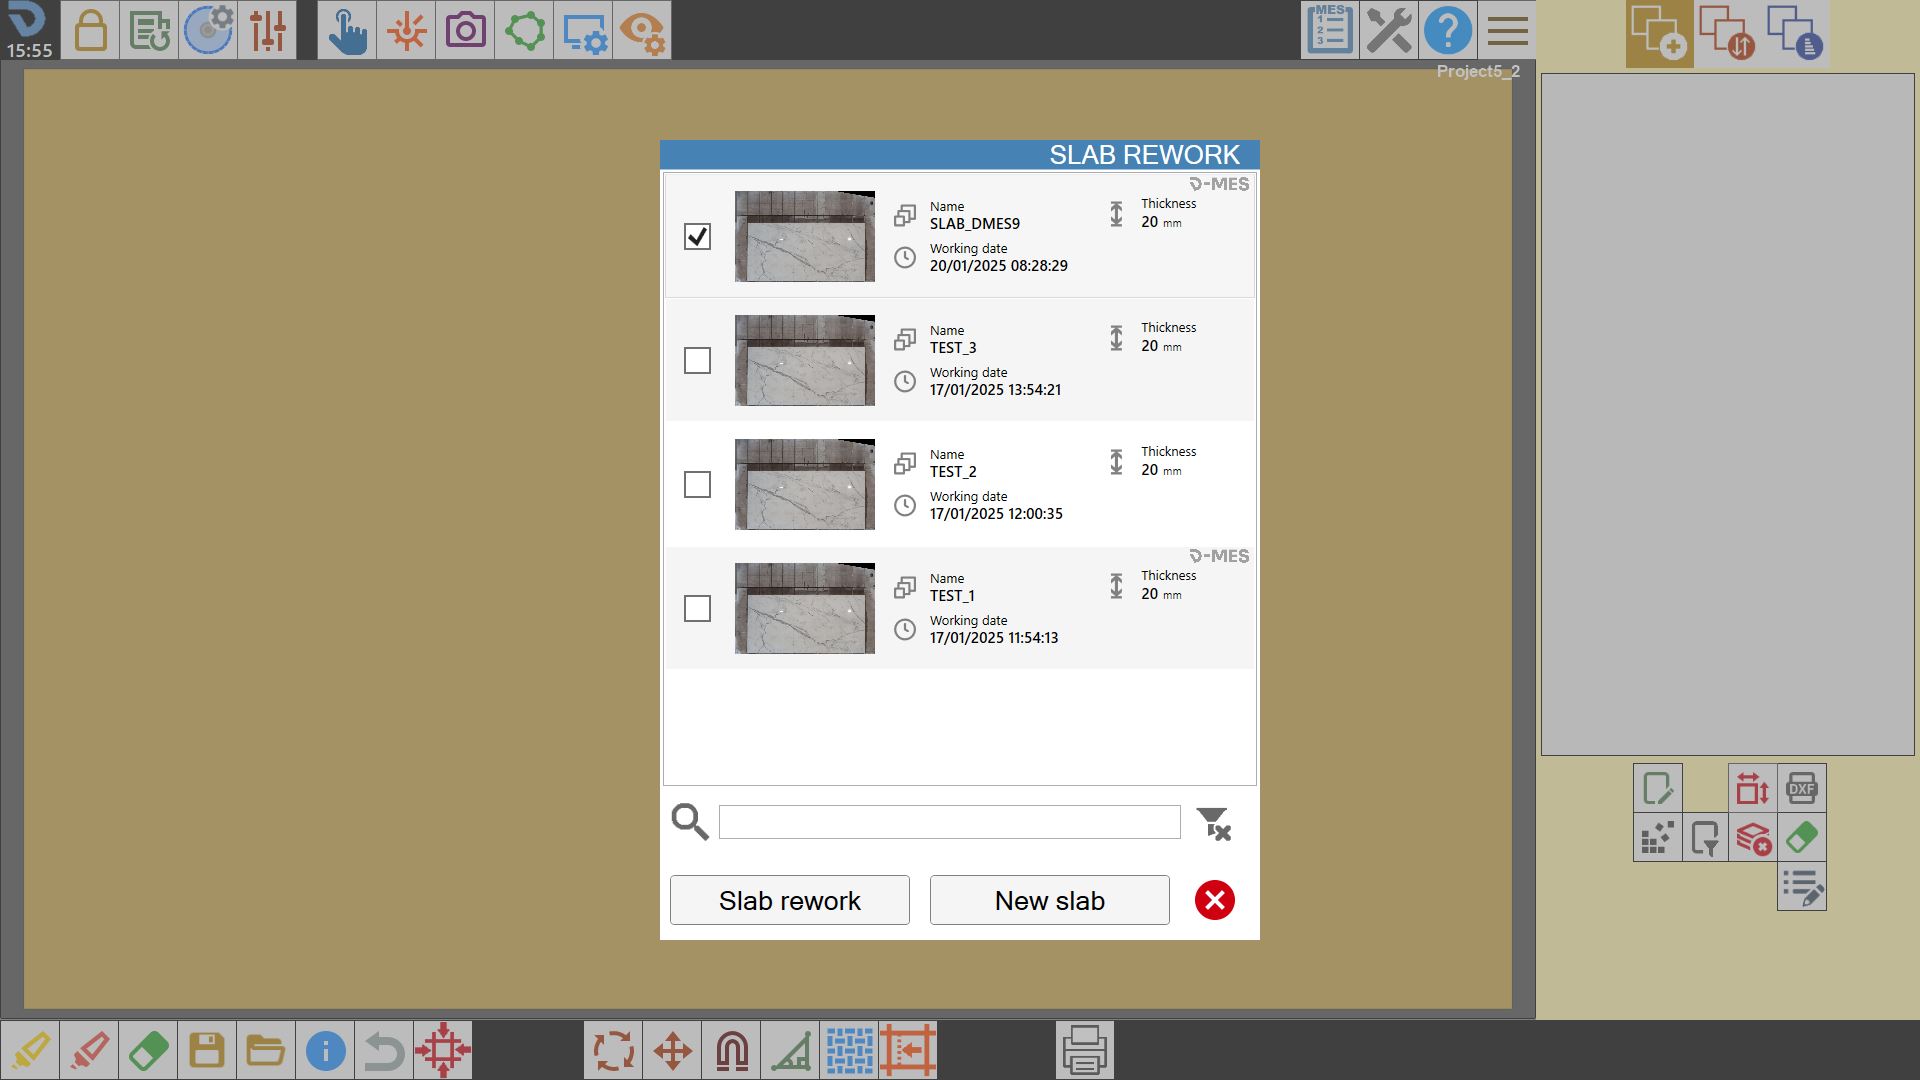The height and width of the screenshot is (1080, 1920).
Task: Click the SLAB_DMES9 slab thumbnail
Action: click(x=805, y=236)
